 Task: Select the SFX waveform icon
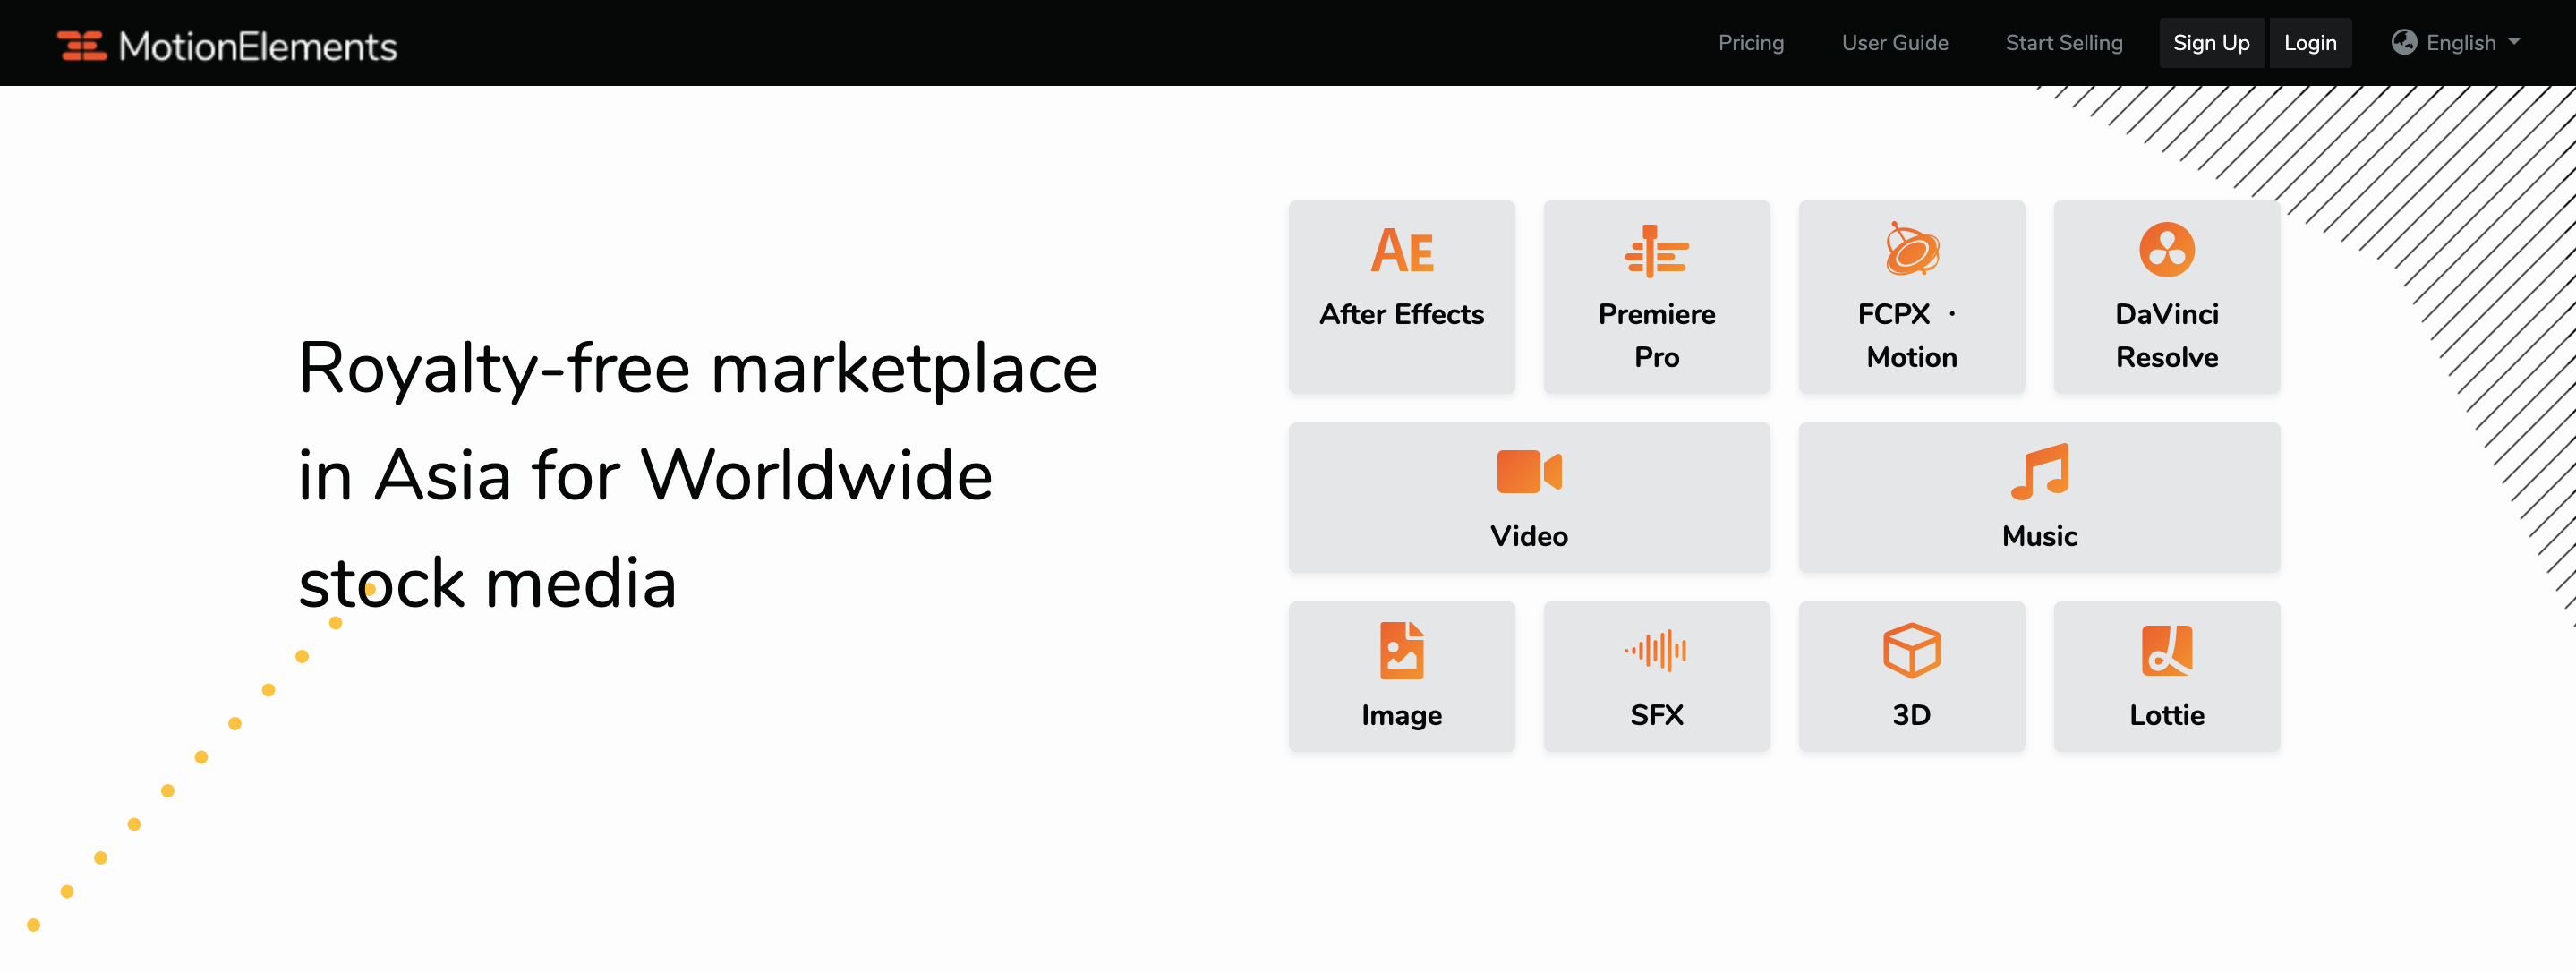(x=1656, y=650)
